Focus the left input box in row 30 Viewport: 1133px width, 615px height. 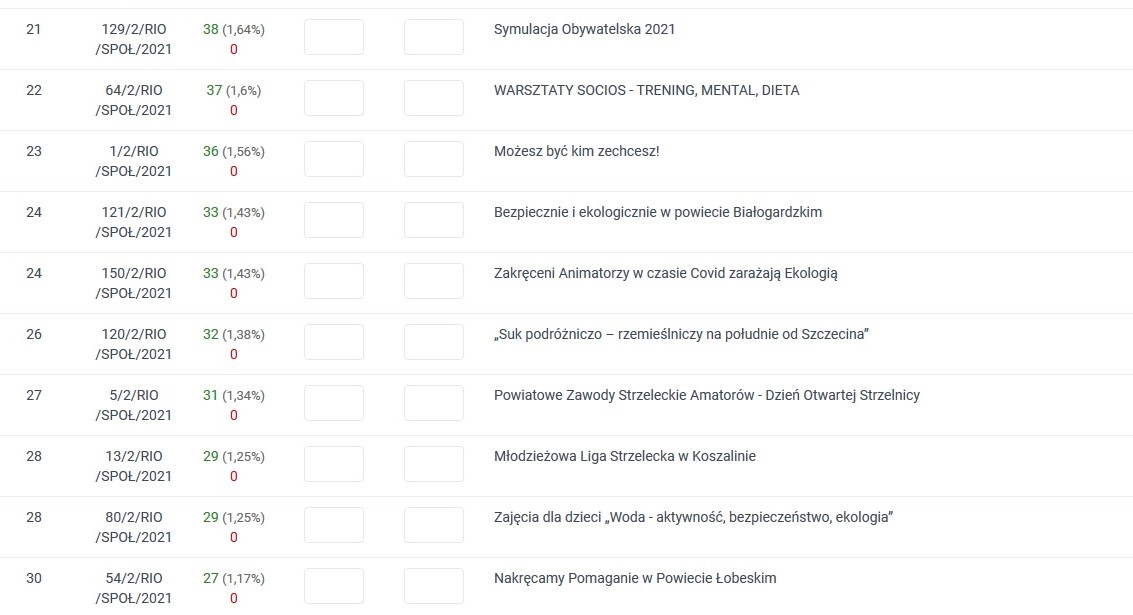tap(334, 586)
